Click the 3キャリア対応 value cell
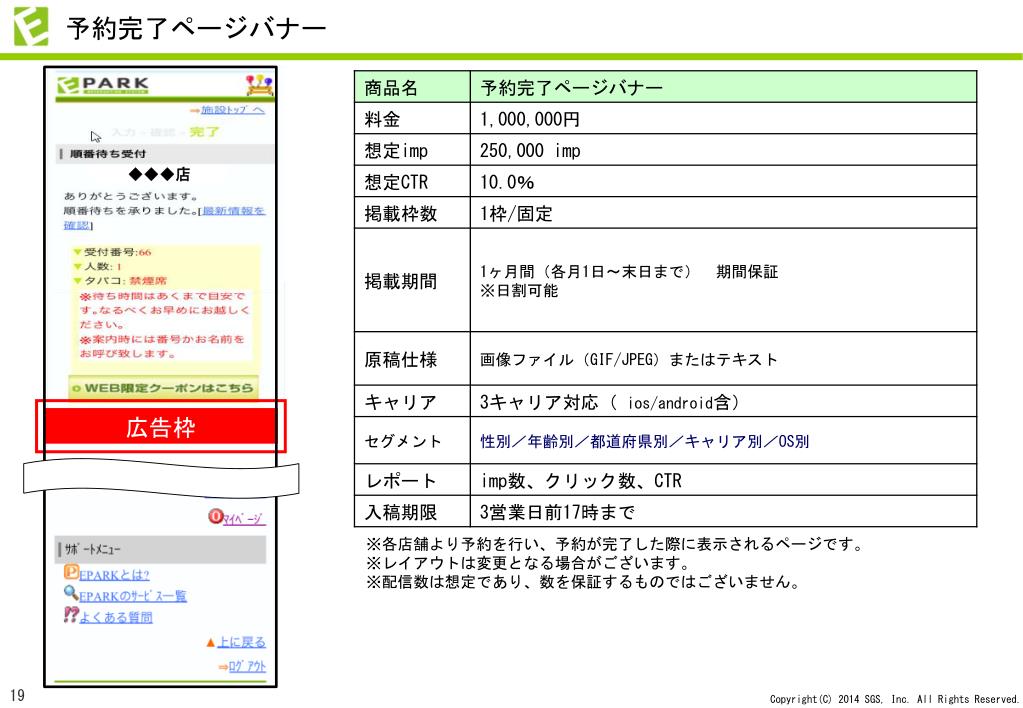1023x708 pixels. [724, 402]
